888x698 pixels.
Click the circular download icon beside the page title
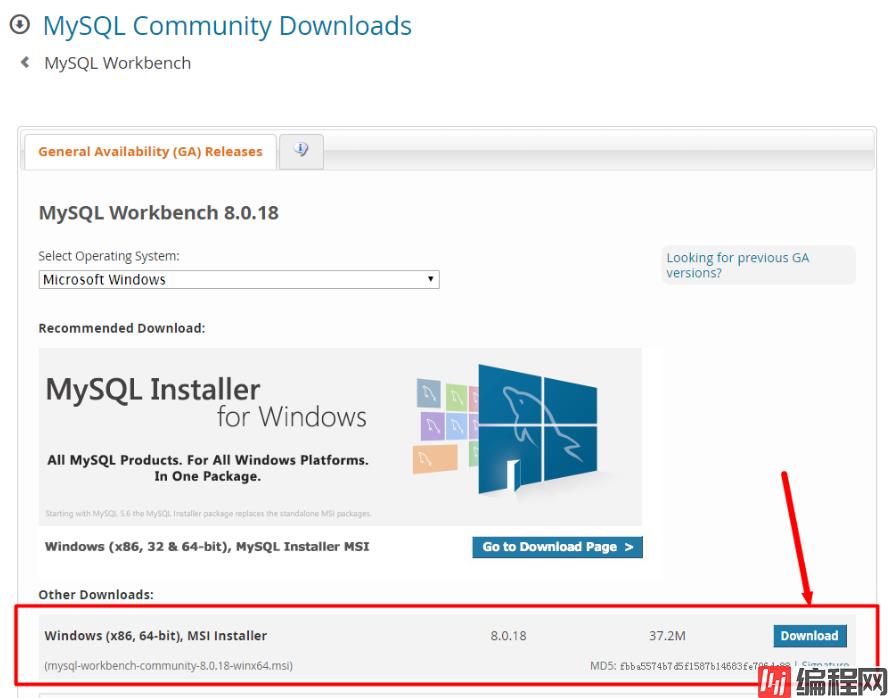(19, 24)
